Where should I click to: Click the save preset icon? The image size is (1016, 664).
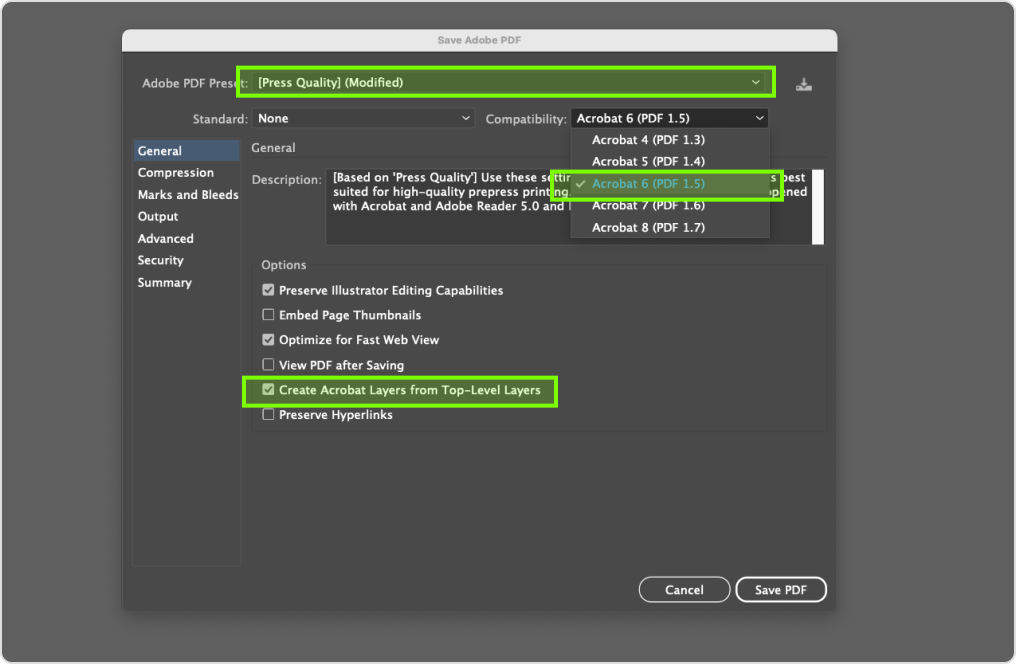(803, 84)
